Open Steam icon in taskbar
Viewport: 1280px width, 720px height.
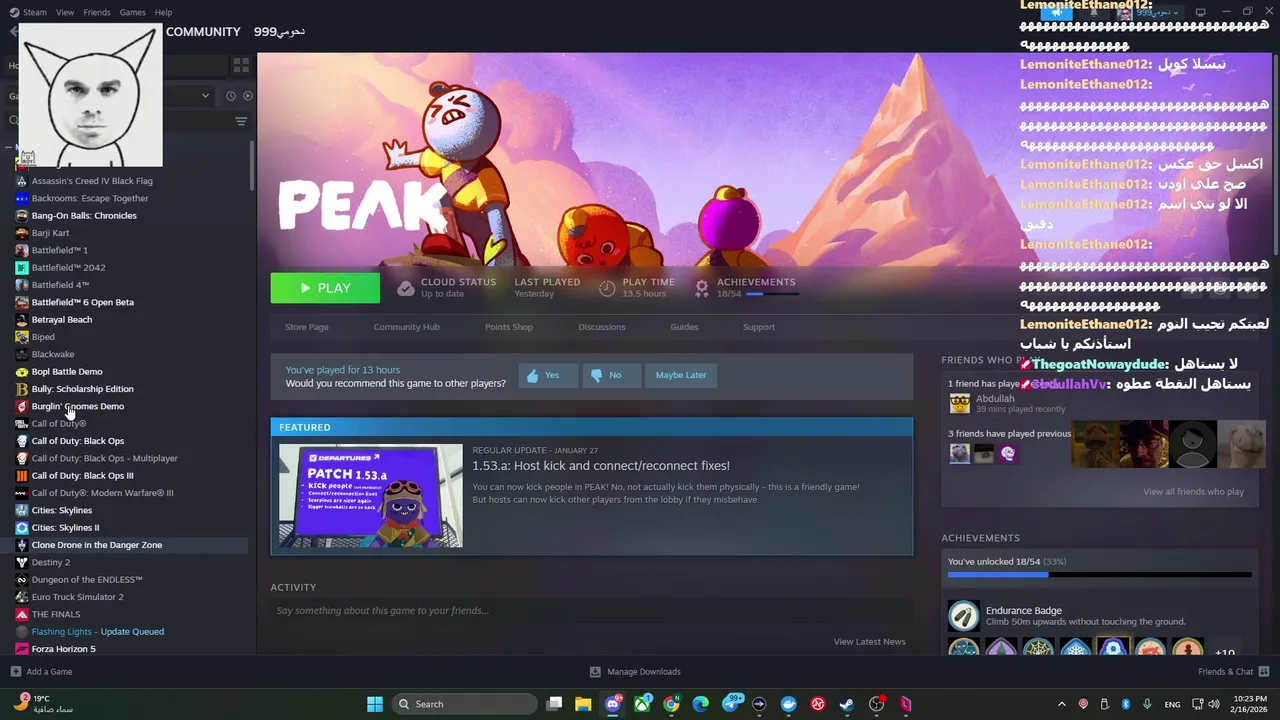pyautogui.click(x=846, y=704)
